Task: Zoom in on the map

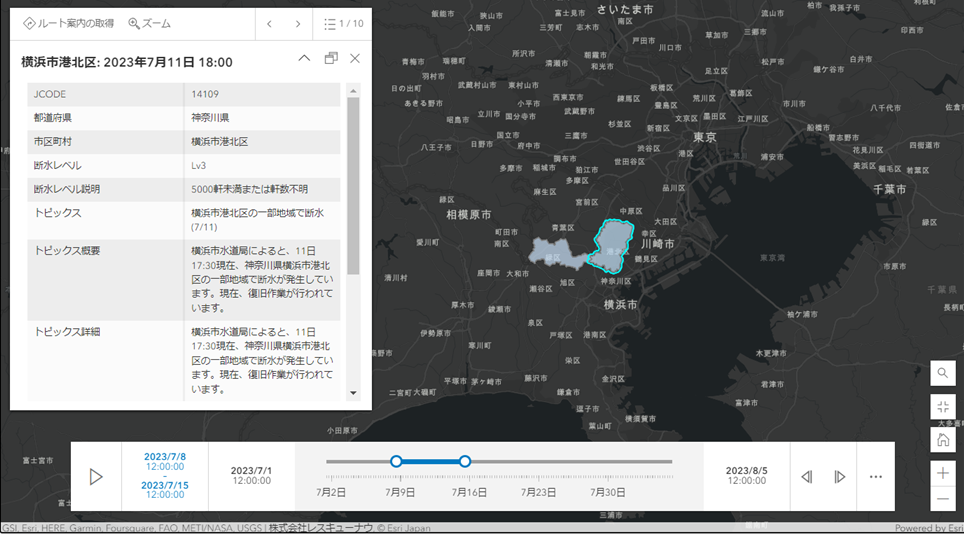Action: (943, 472)
